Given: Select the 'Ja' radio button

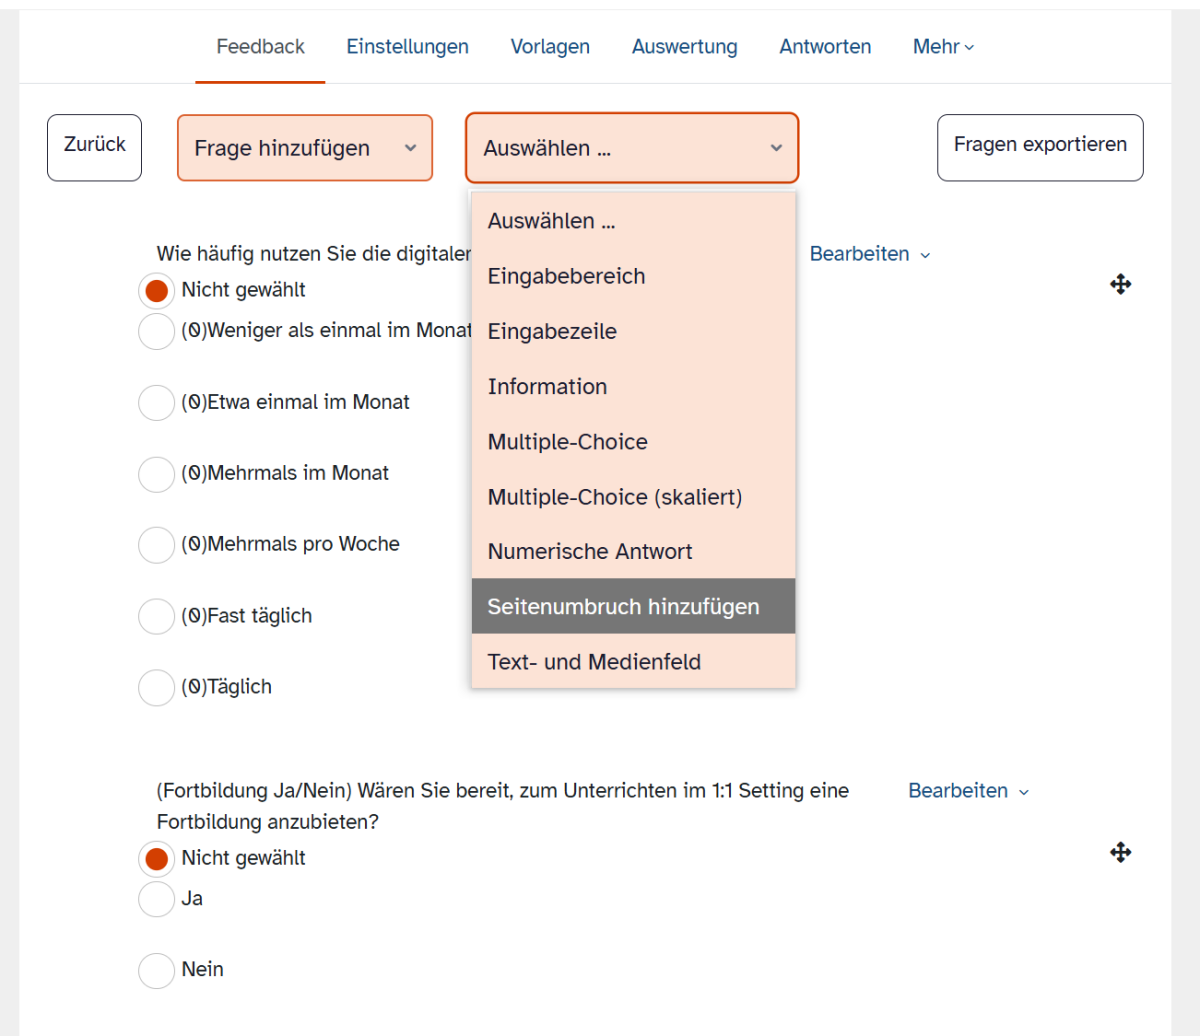Looking at the screenshot, I should point(156,899).
